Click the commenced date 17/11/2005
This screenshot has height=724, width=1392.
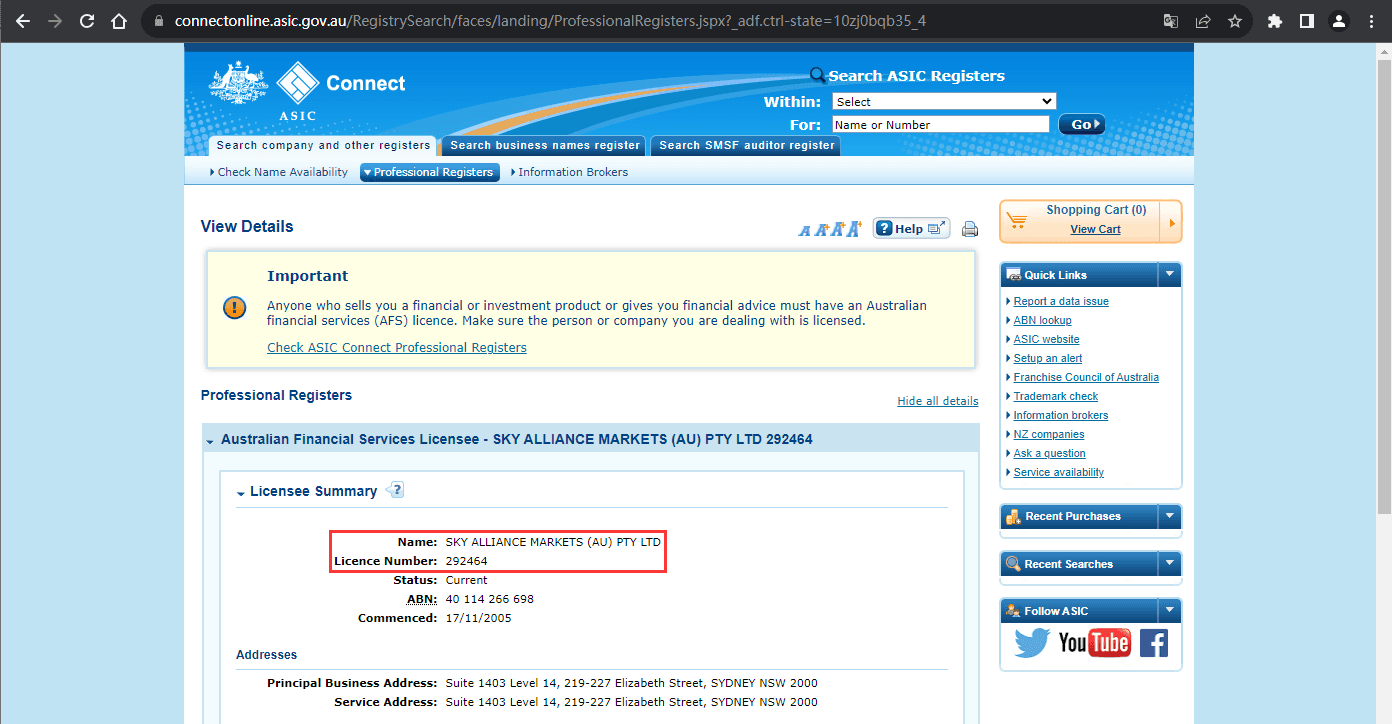[478, 618]
